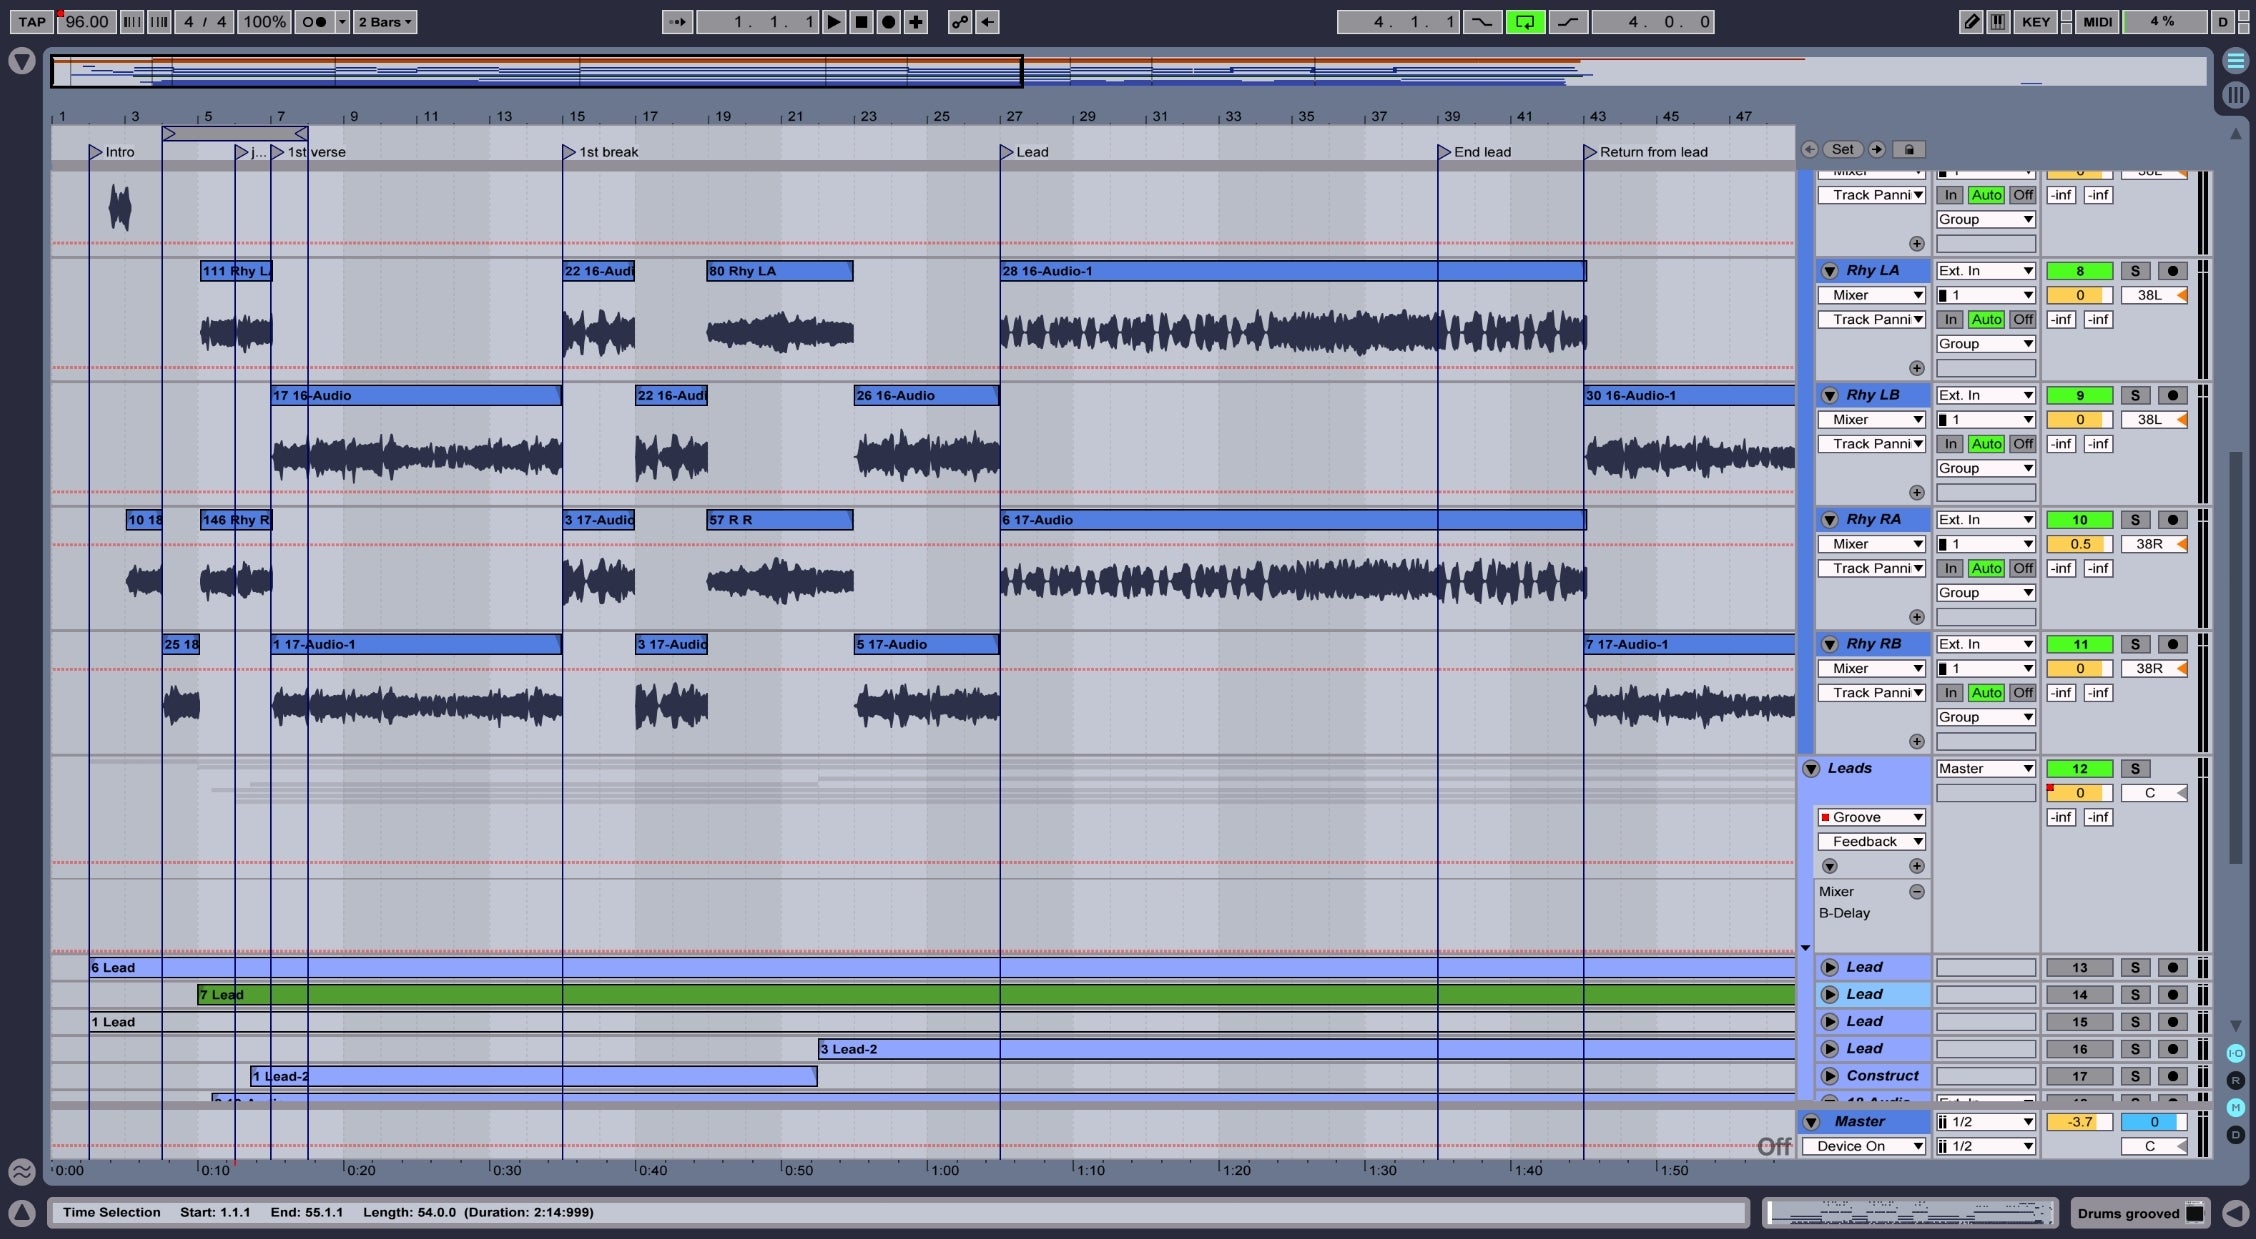
Task: Open the Master Device On dropdown
Action: [1865, 1147]
